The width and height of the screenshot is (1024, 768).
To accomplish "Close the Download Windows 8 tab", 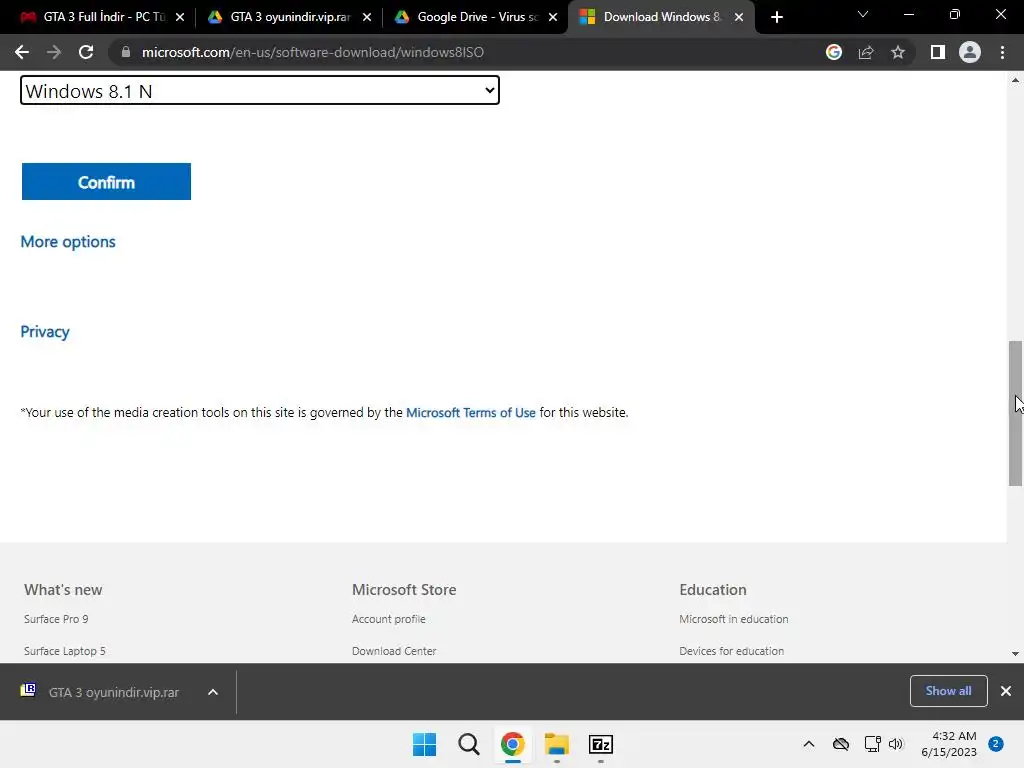I will click(739, 18).
